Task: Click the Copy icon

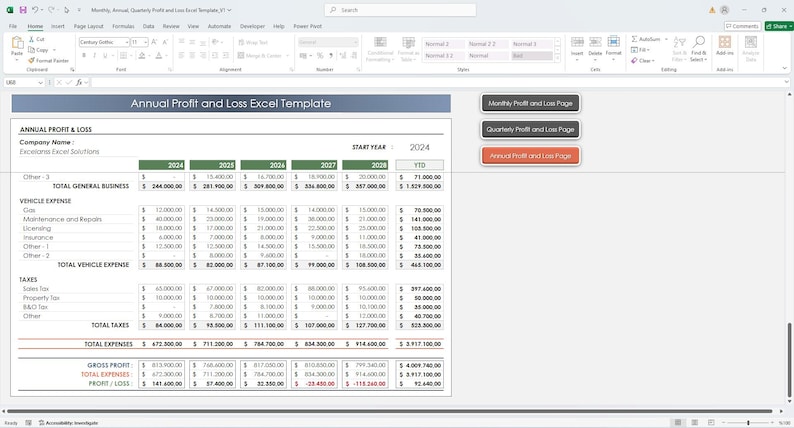Action: [31, 50]
